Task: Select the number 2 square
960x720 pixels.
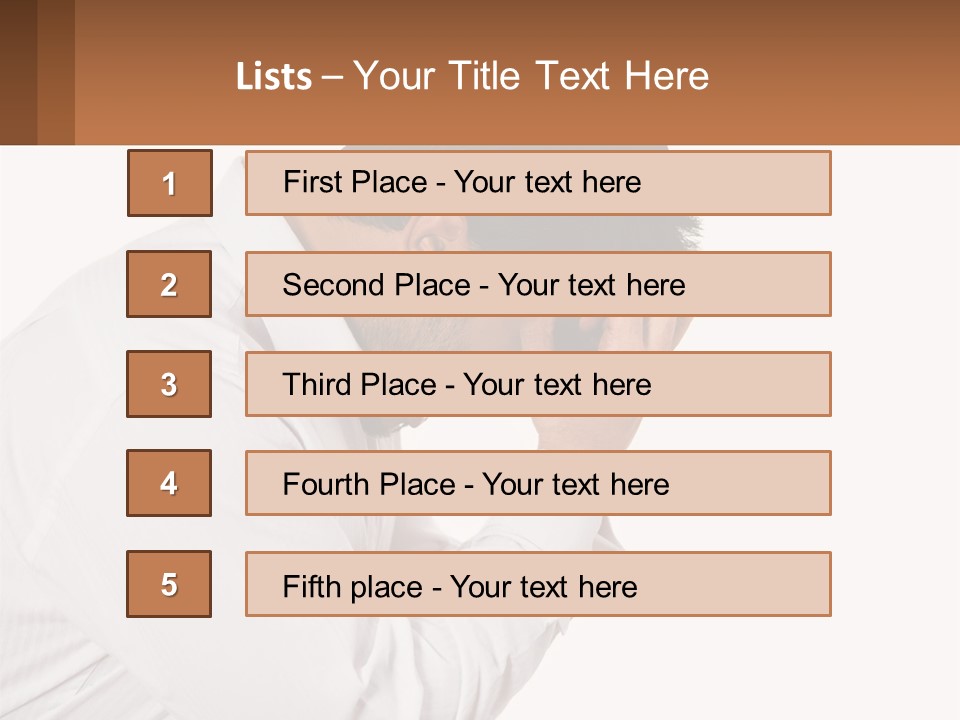Action: point(169,284)
